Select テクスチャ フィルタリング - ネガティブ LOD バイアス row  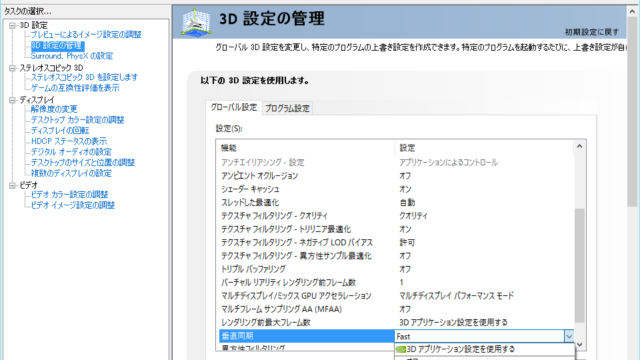tap(396, 242)
